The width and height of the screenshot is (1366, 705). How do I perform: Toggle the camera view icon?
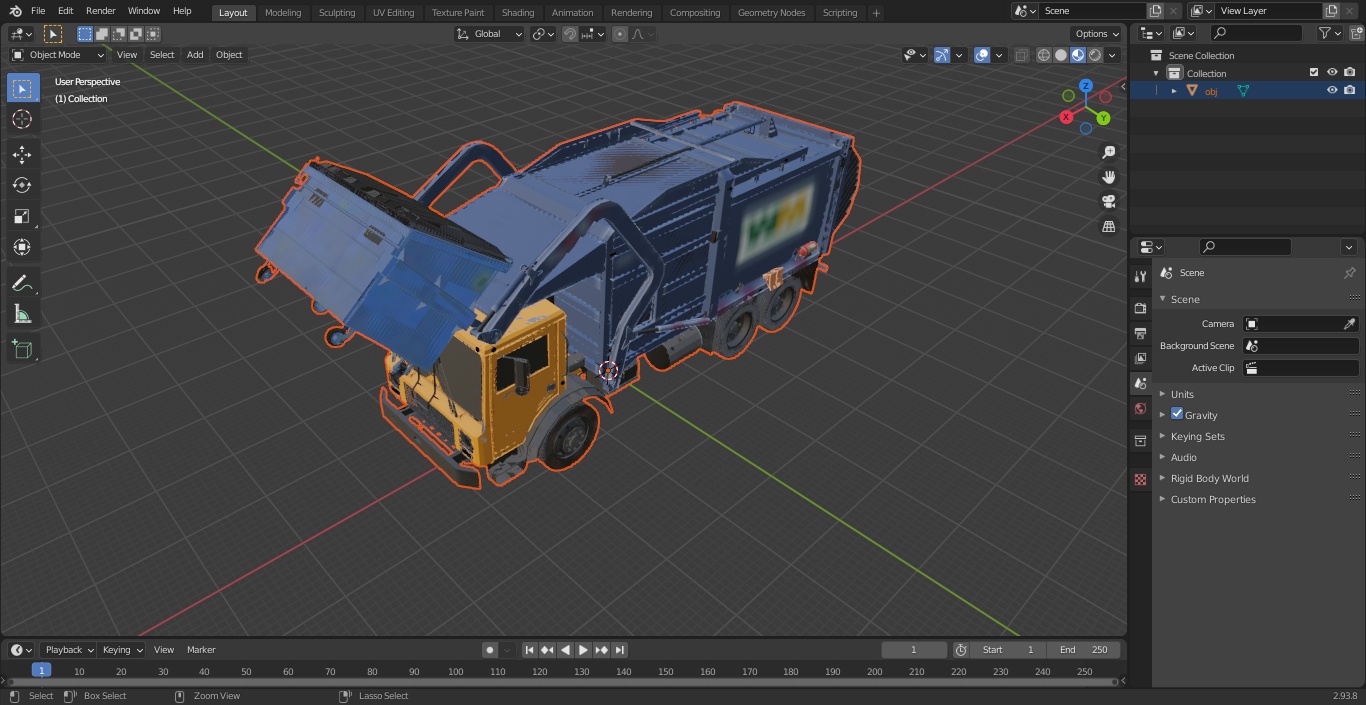click(x=1108, y=201)
